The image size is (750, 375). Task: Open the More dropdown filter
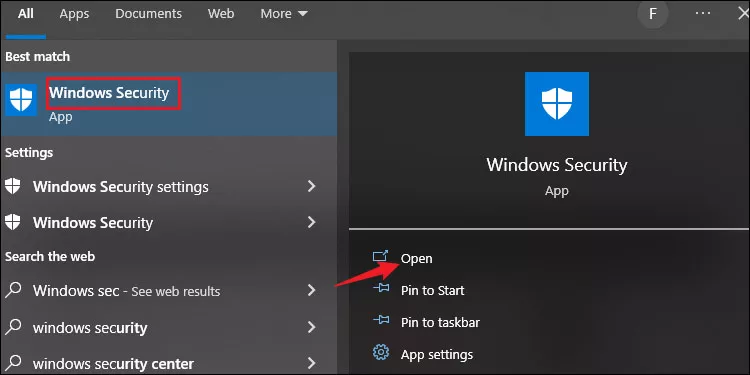284,14
